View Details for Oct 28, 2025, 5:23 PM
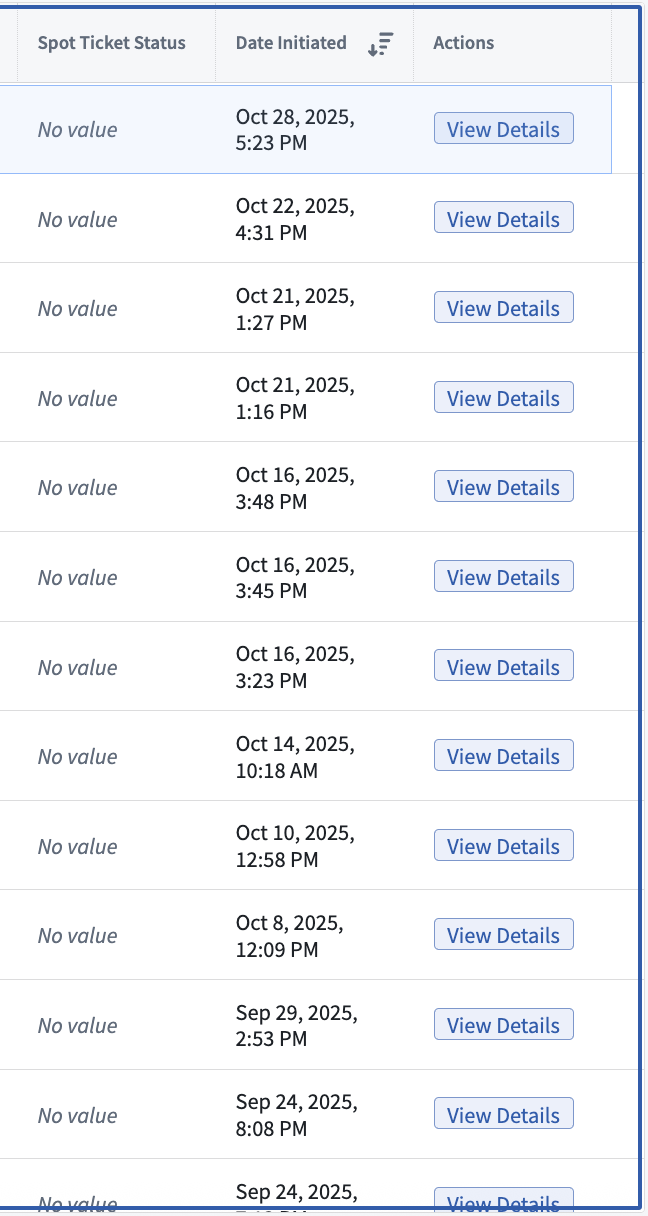This screenshot has height=1216, width=648. pyautogui.click(x=503, y=129)
